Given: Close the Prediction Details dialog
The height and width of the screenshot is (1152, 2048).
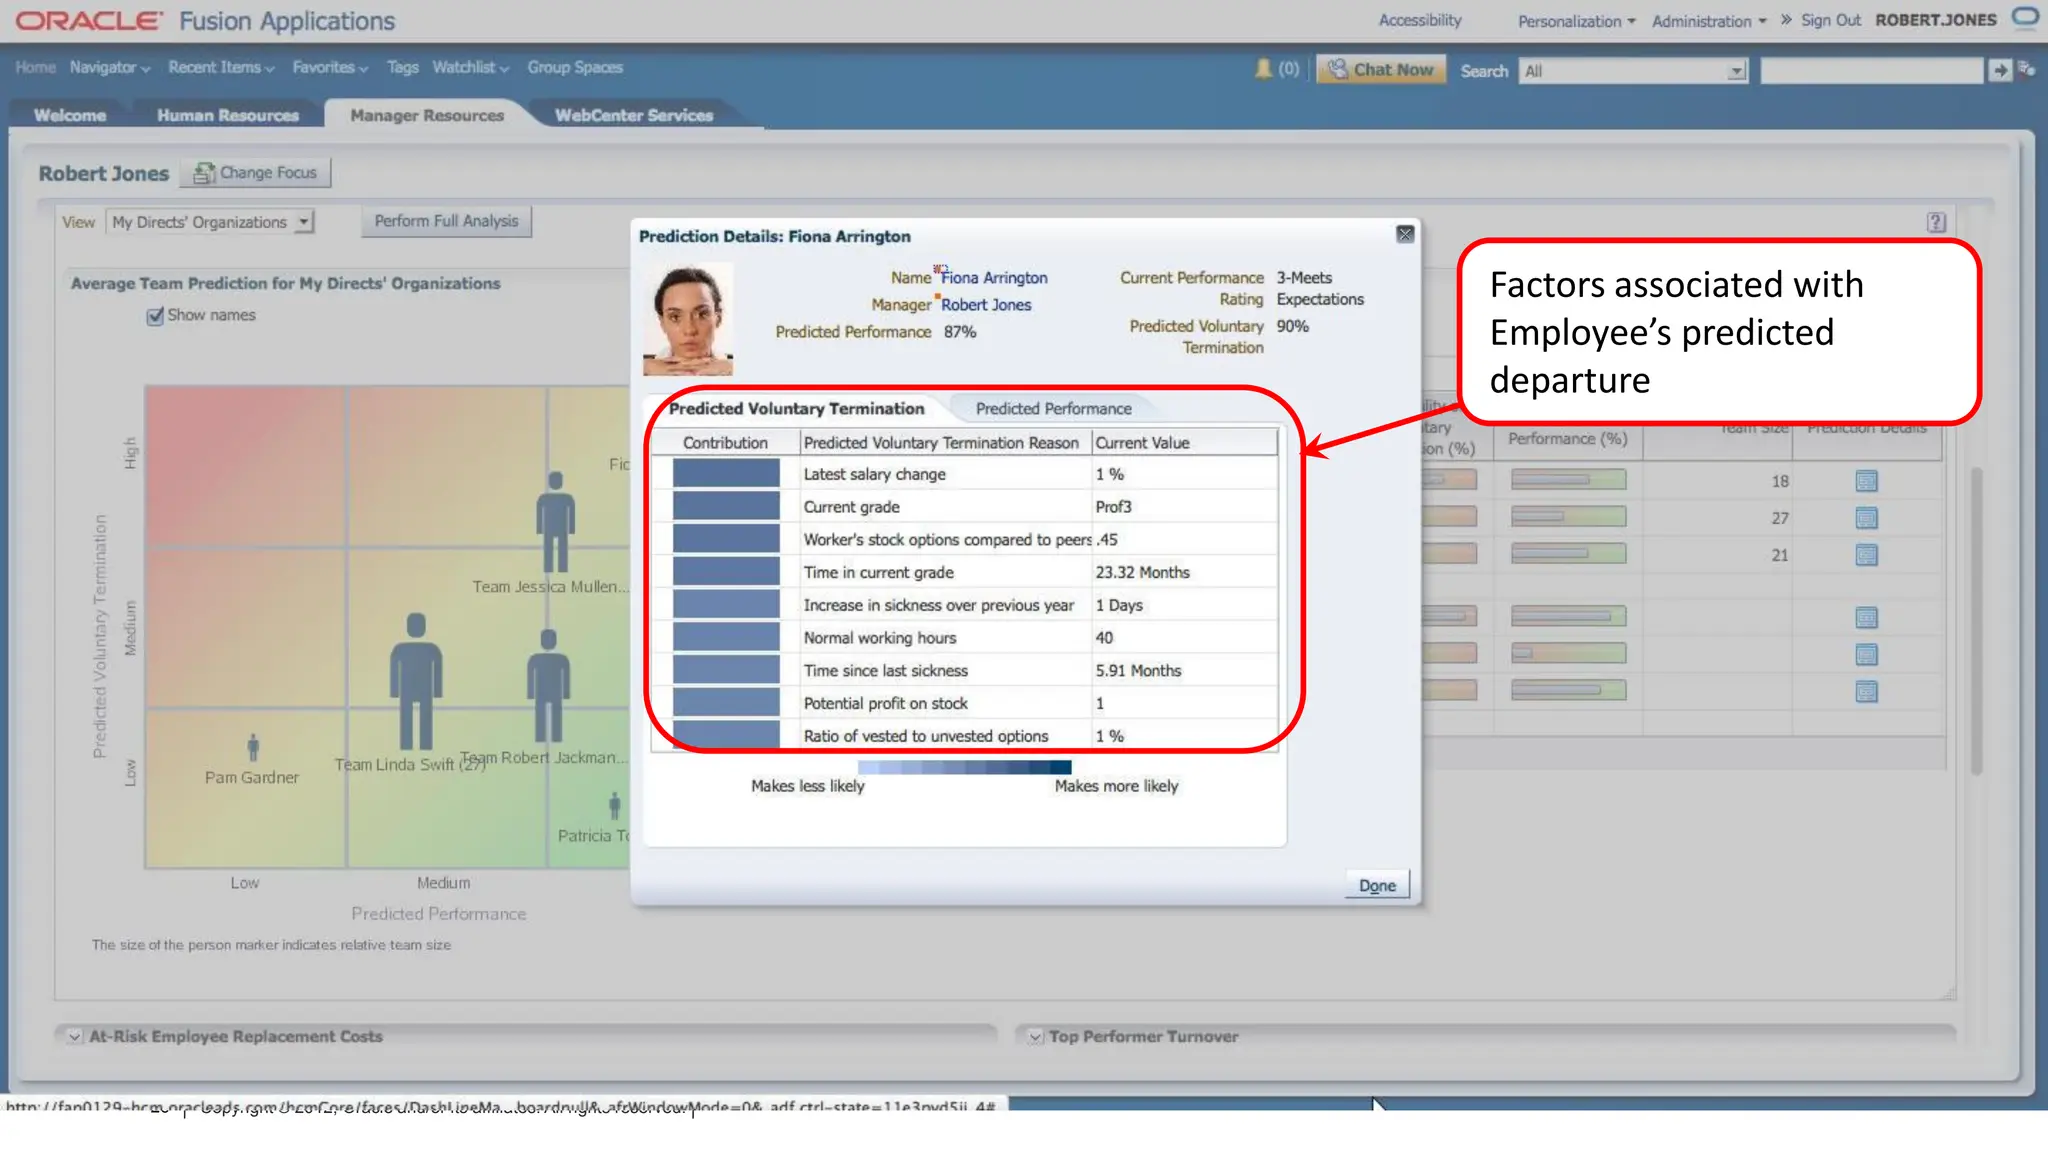Looking at the screenshot, I should tap(1405, 234).
